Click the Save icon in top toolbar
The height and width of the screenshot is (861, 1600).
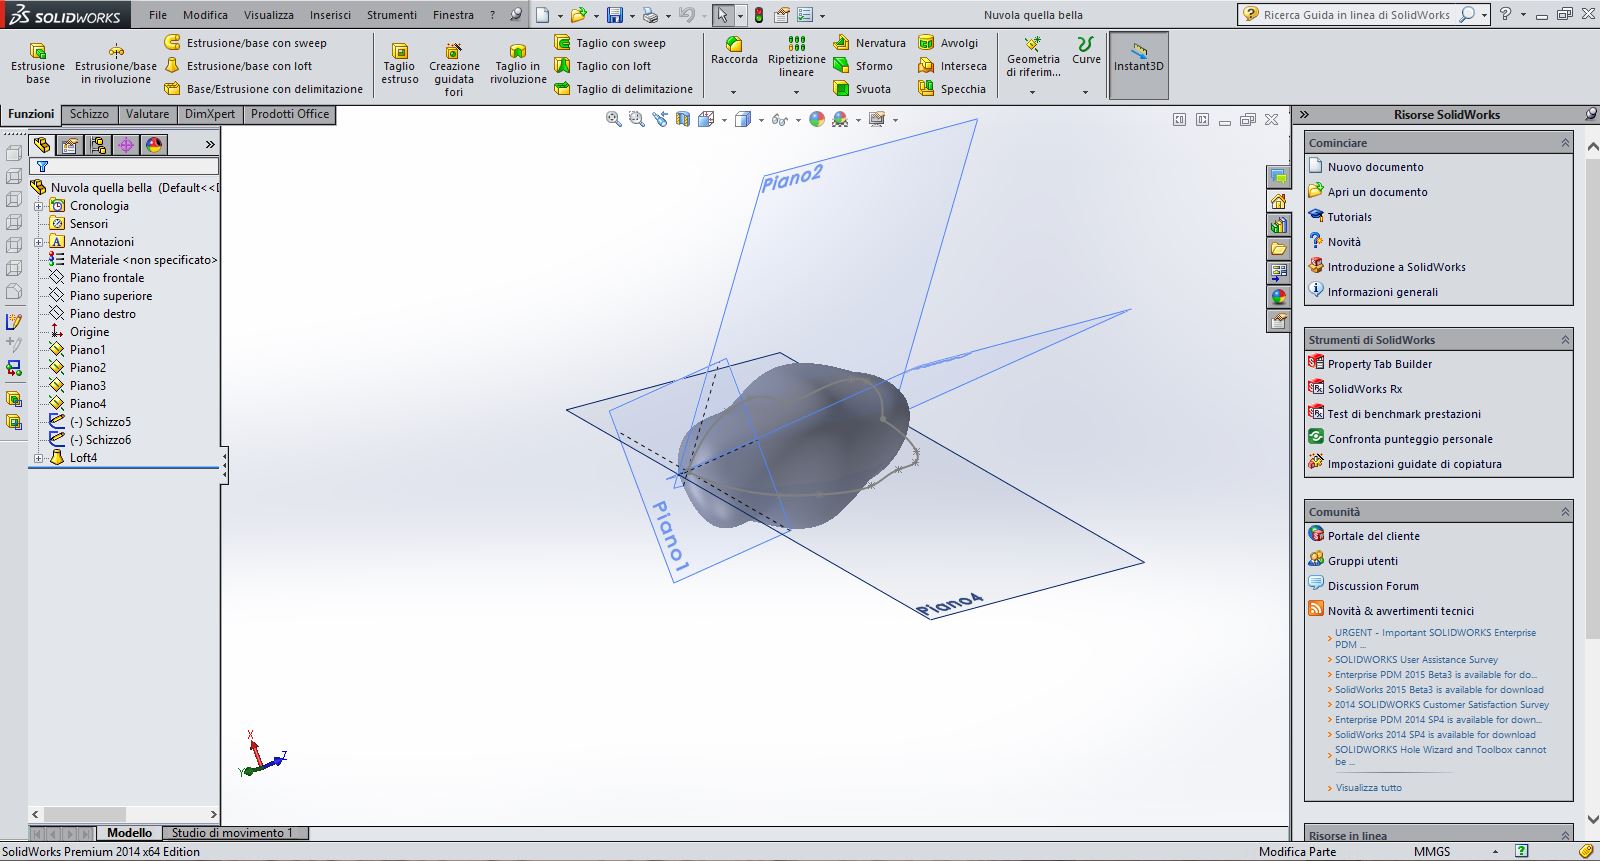click(x=615, y=15)
